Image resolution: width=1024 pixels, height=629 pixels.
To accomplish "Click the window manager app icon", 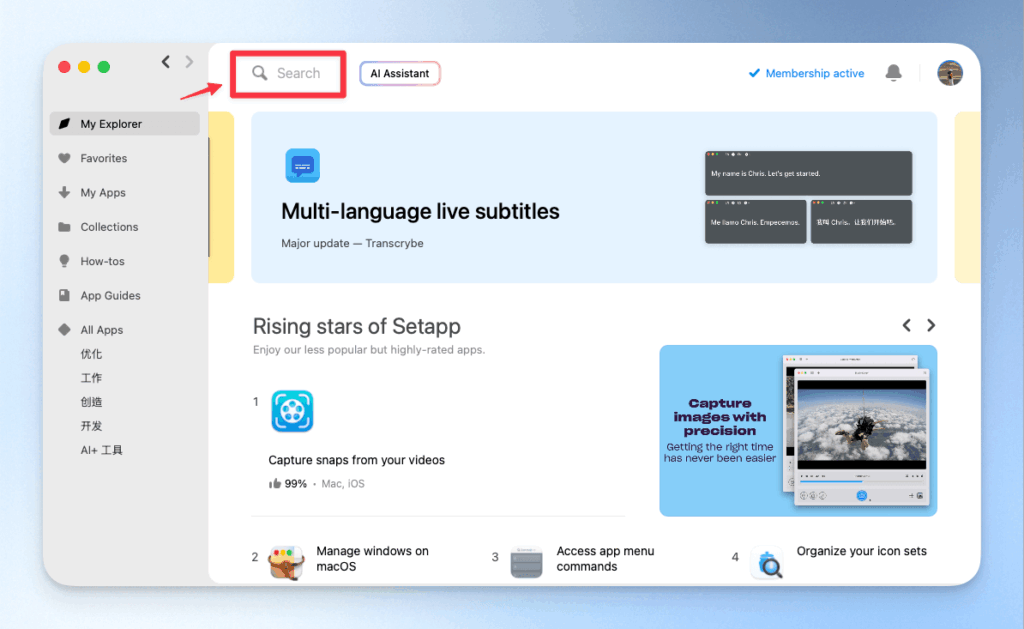I will [286, 562].
